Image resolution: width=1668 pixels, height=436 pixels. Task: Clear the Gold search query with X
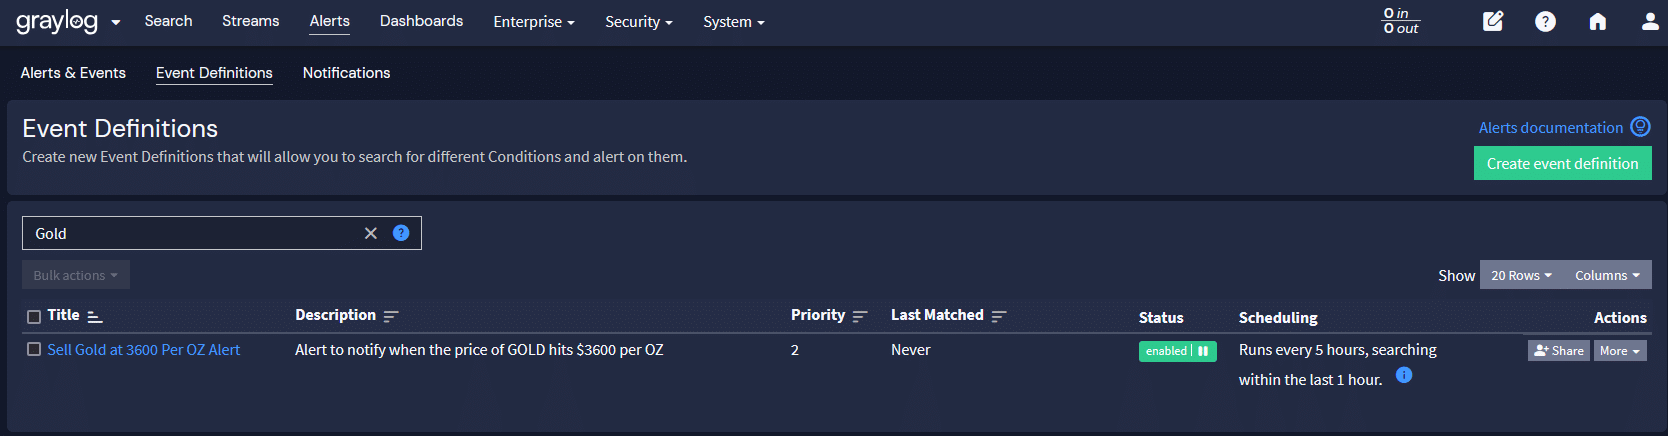pyautogui.click(x=371, y=233)
